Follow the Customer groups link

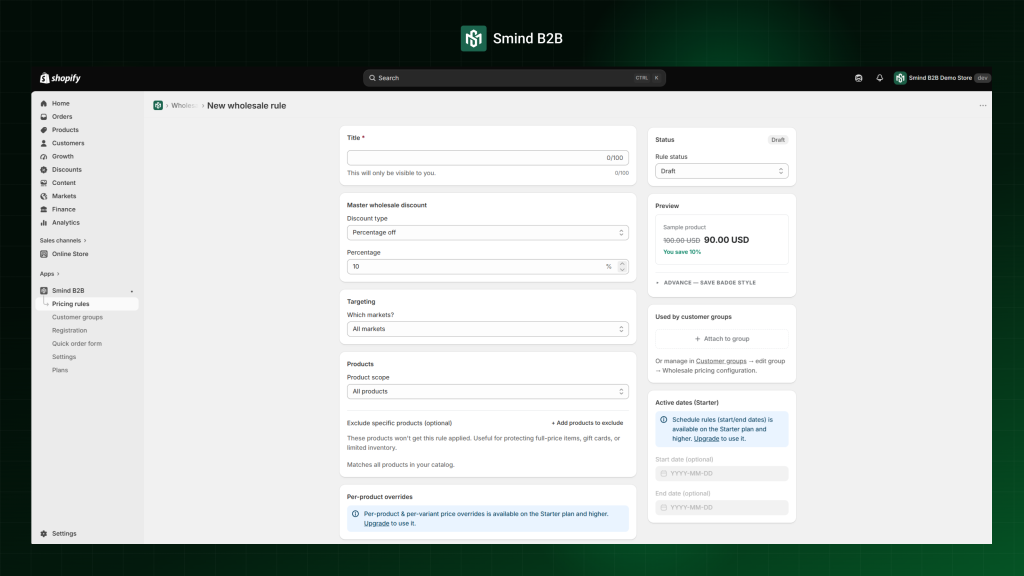click(720, 361)
